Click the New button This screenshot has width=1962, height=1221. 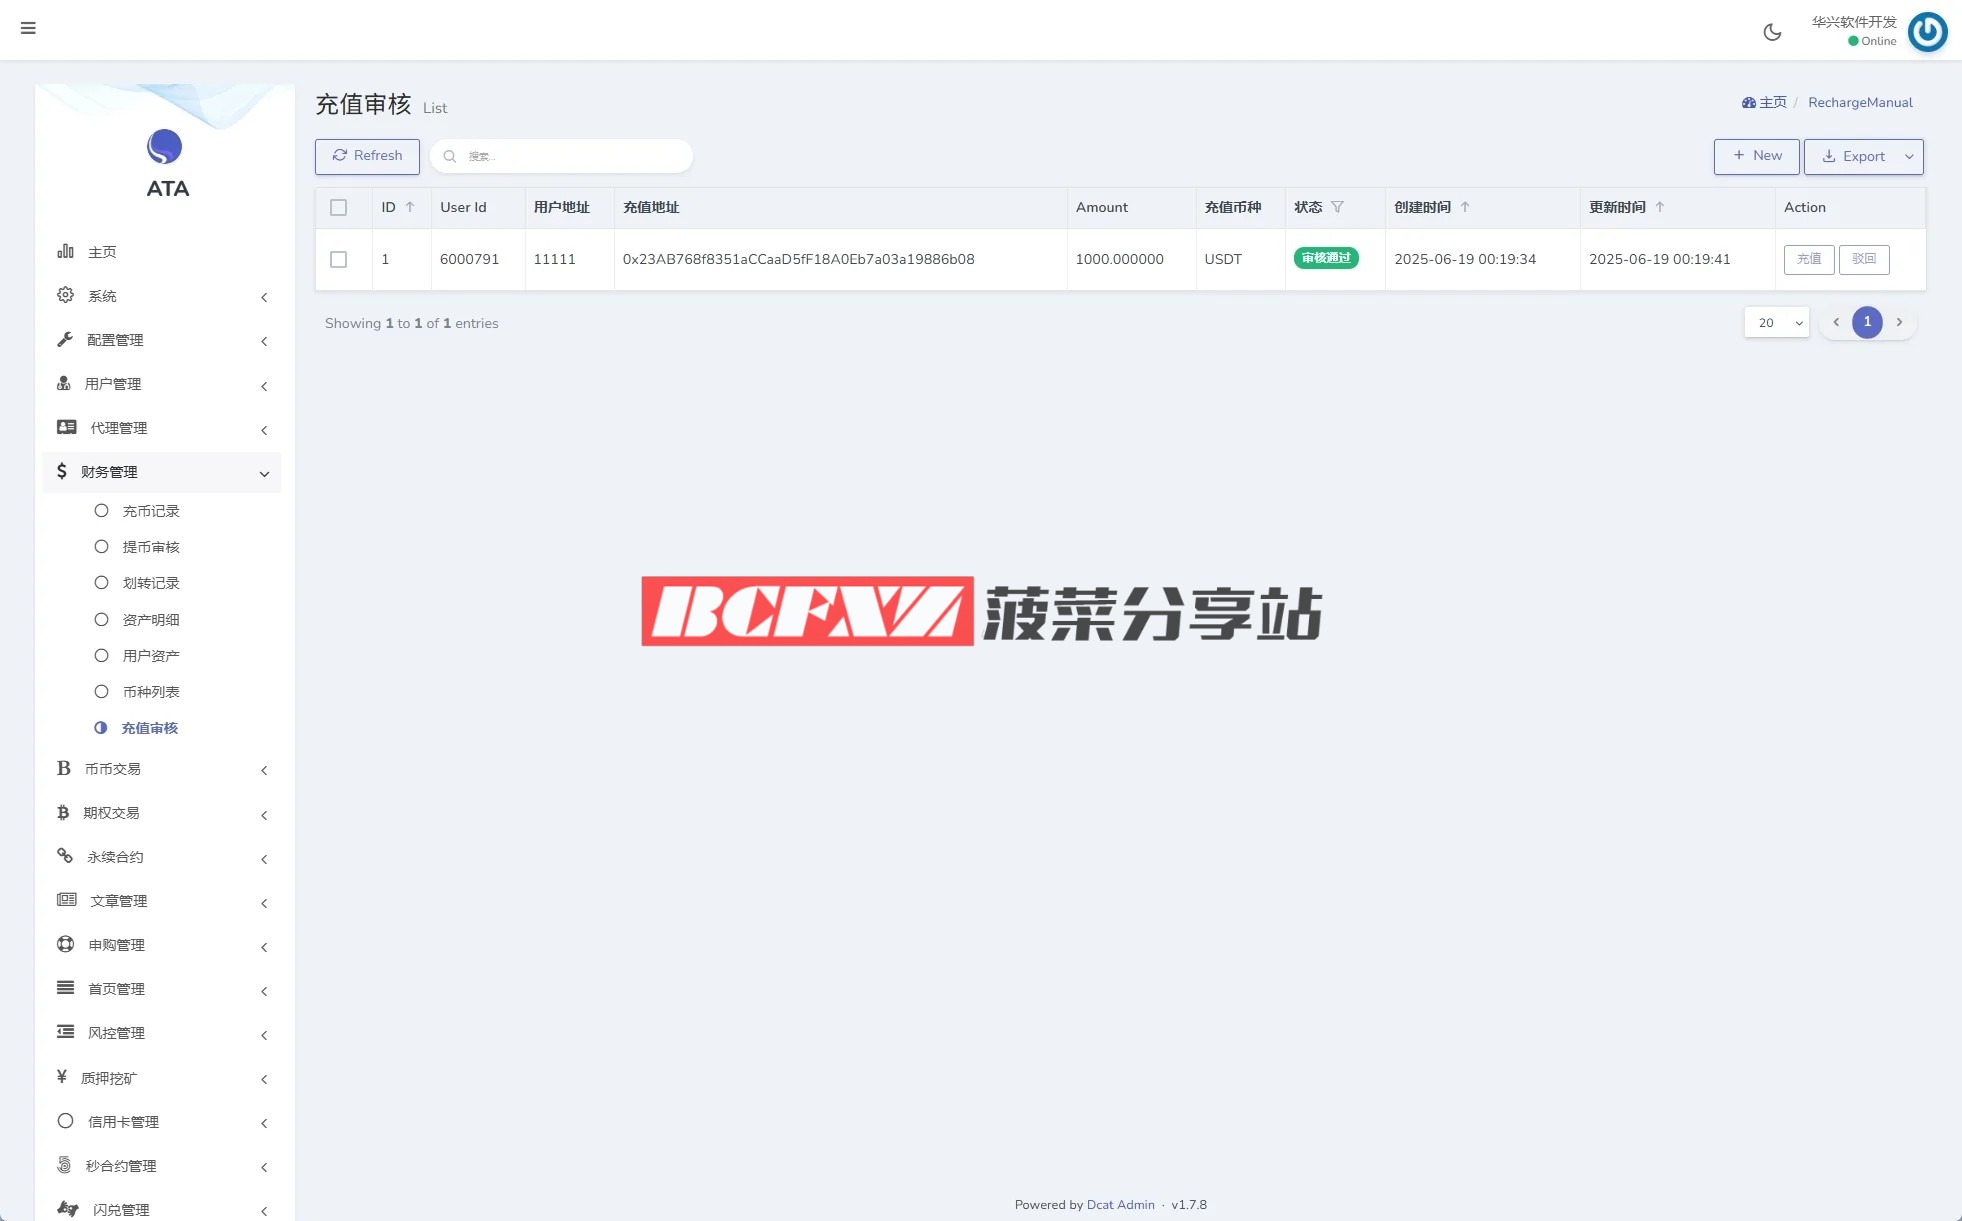1756,156
